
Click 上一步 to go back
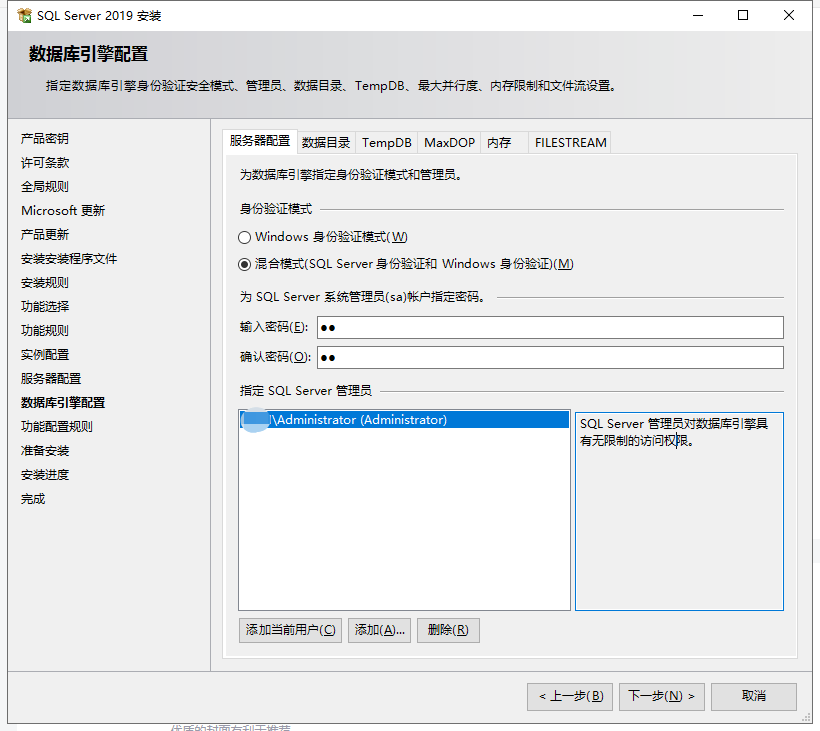pos(570,696)
